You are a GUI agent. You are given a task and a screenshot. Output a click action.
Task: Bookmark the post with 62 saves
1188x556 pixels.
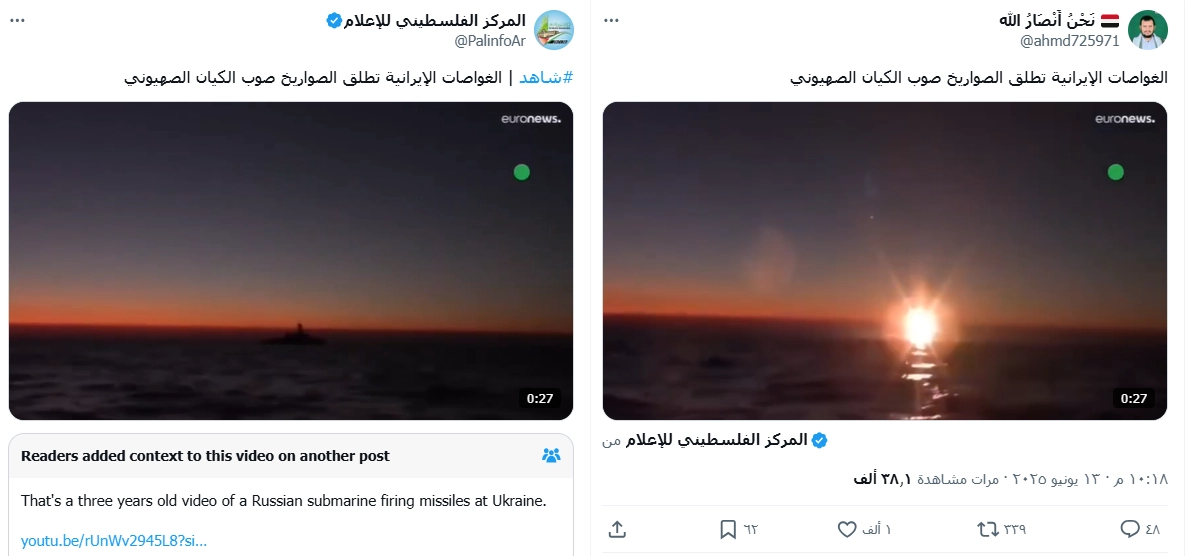728,529
